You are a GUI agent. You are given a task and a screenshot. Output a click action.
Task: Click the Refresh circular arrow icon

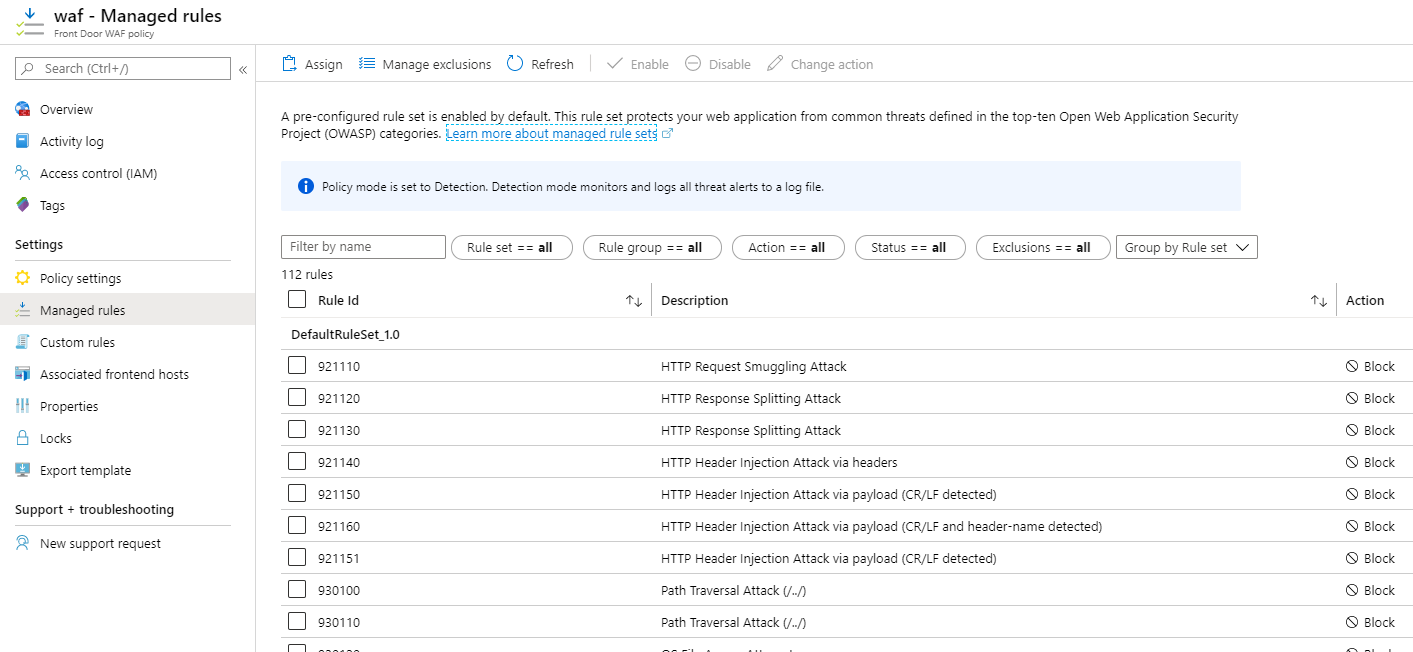[x=515, y=64]
